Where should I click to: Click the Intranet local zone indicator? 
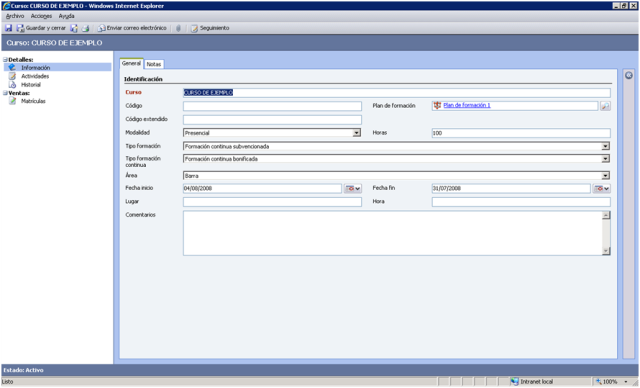pos(532,382)
